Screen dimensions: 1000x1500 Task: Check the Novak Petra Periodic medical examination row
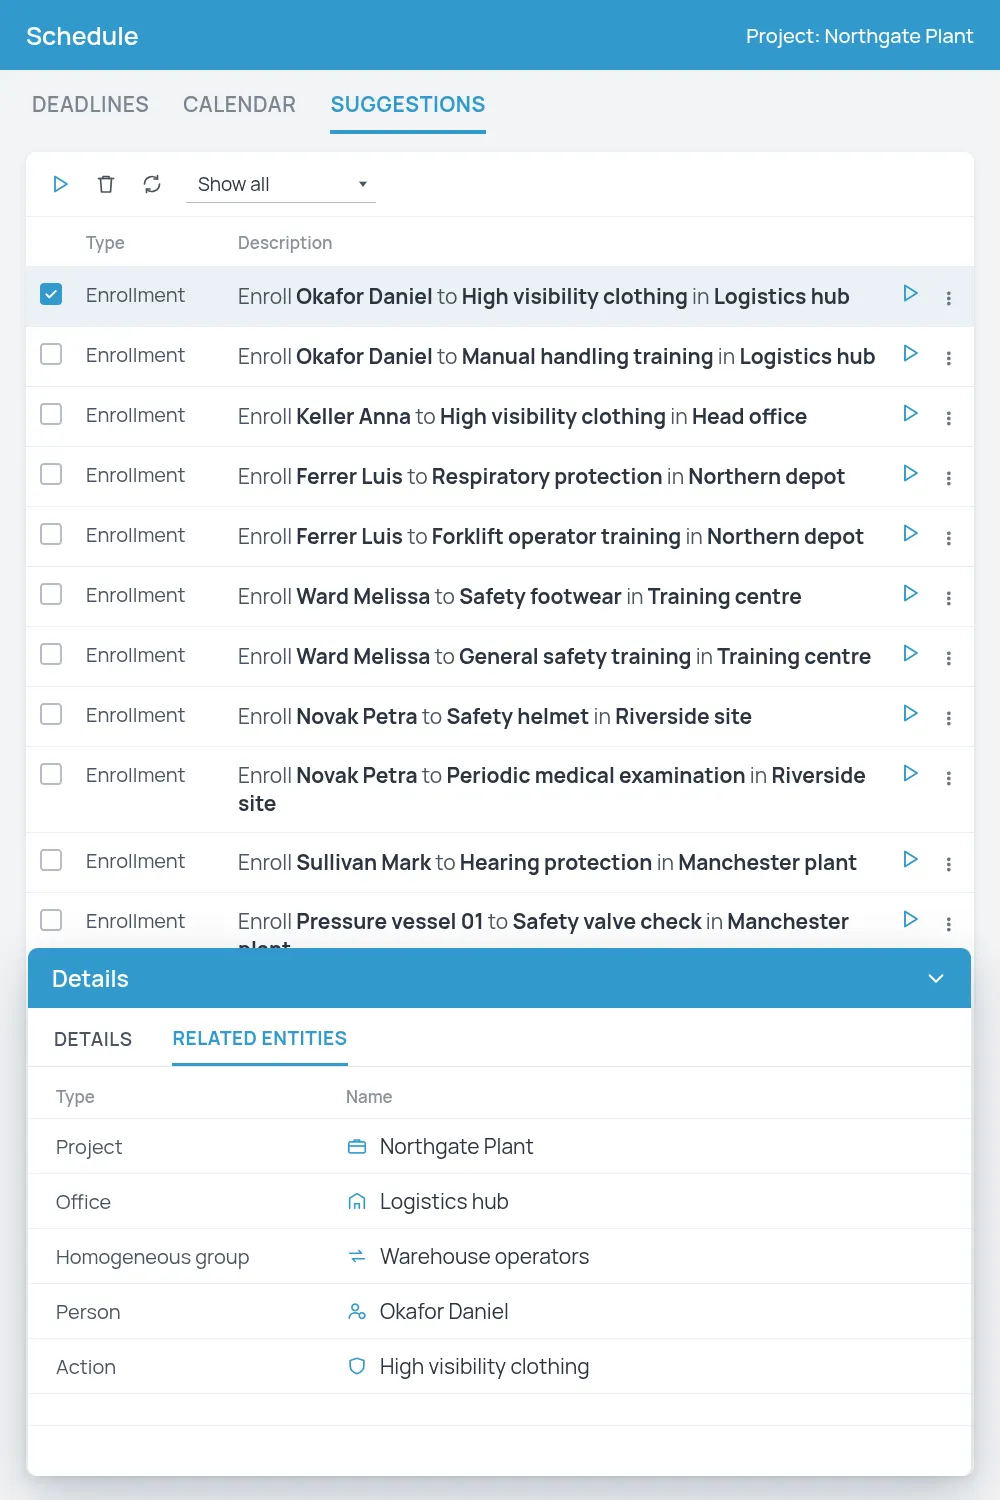point(51,774)
